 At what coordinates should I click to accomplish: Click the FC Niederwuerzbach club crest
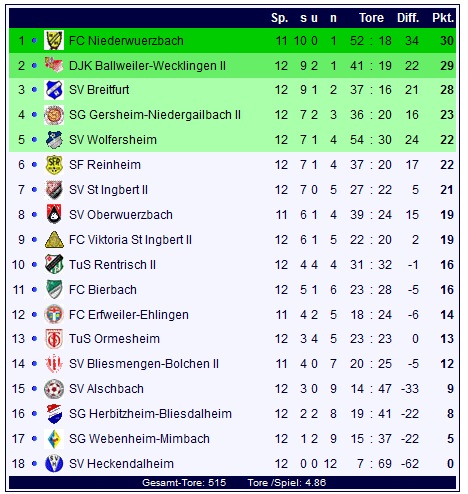click(x=54, y=40)
